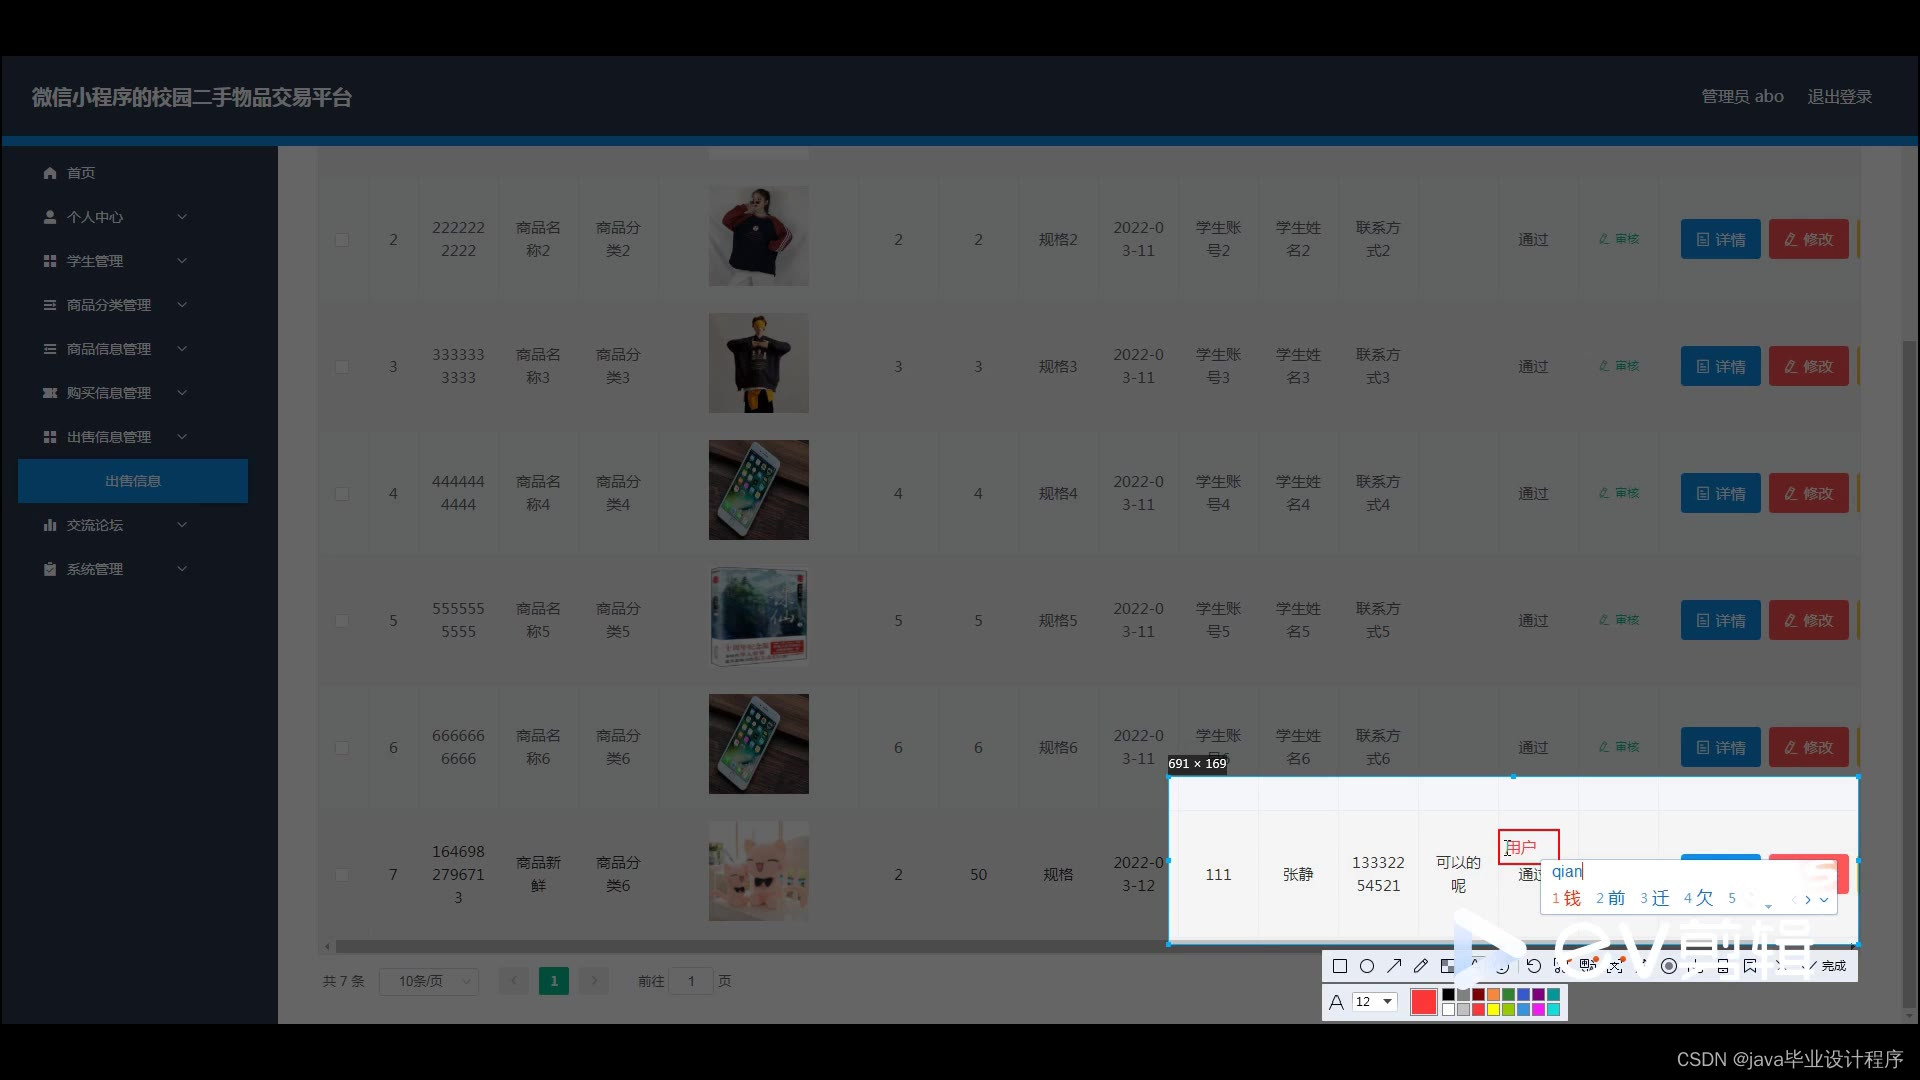Click 退出登录 link in header

coord(1839,97)
